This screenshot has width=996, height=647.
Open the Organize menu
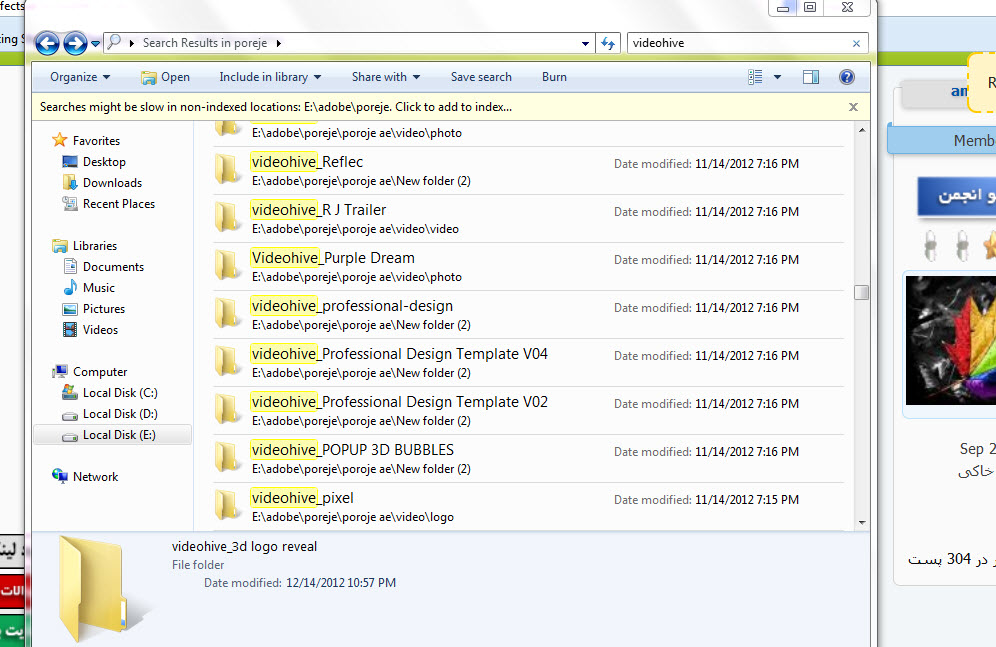coord(80,77)
